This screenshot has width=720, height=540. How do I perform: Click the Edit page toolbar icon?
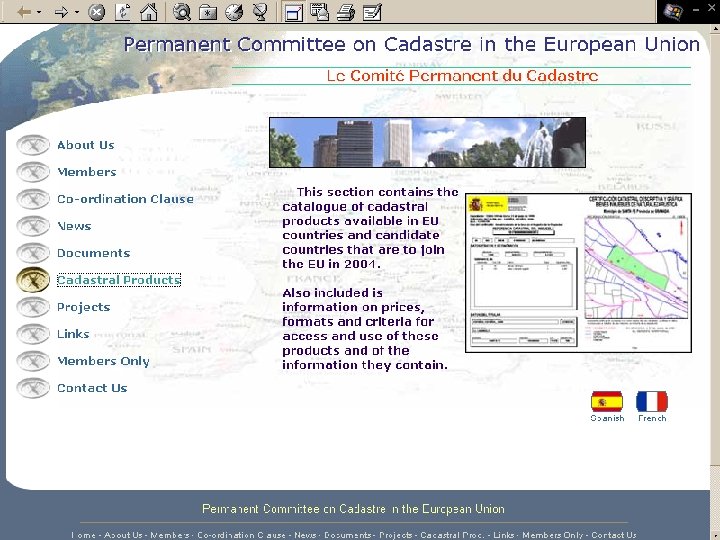click(372, 12)
